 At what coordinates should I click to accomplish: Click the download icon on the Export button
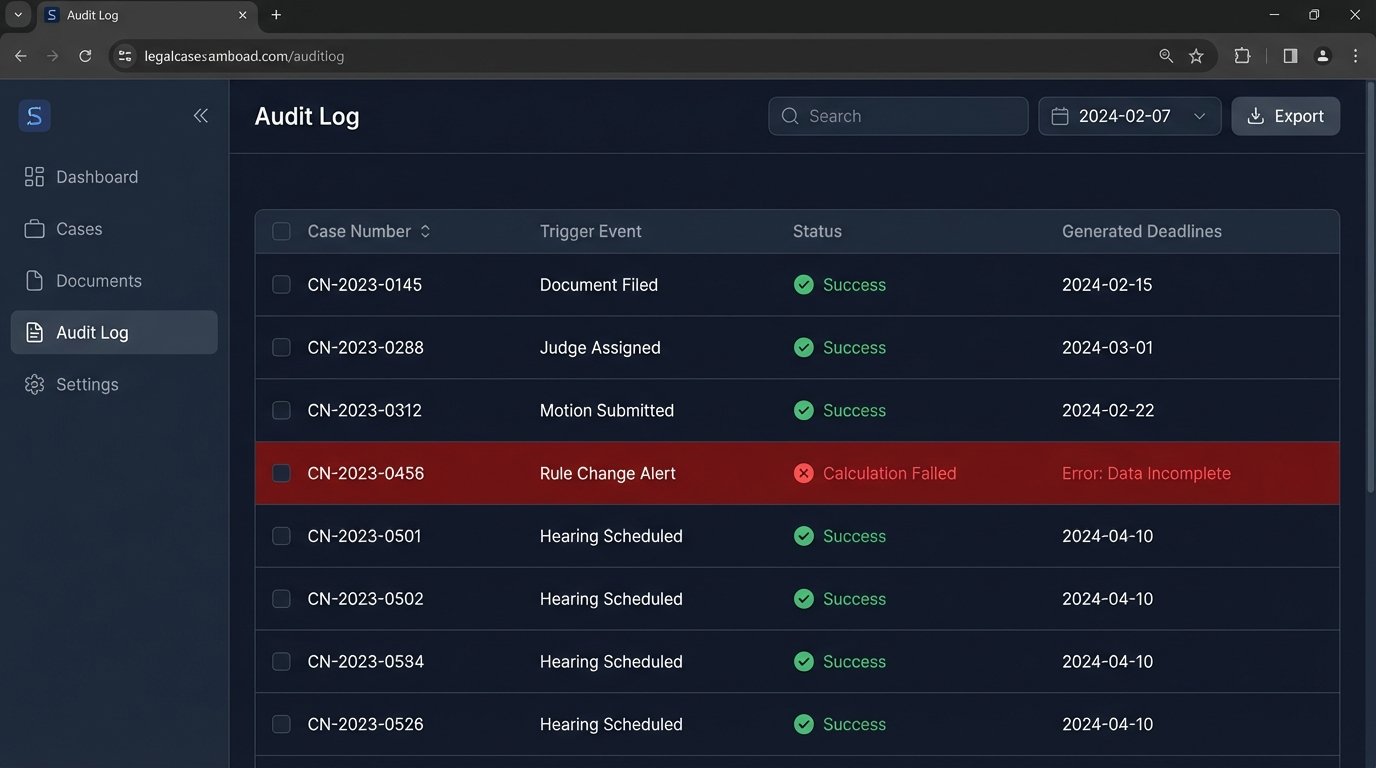click(1255, 116)
